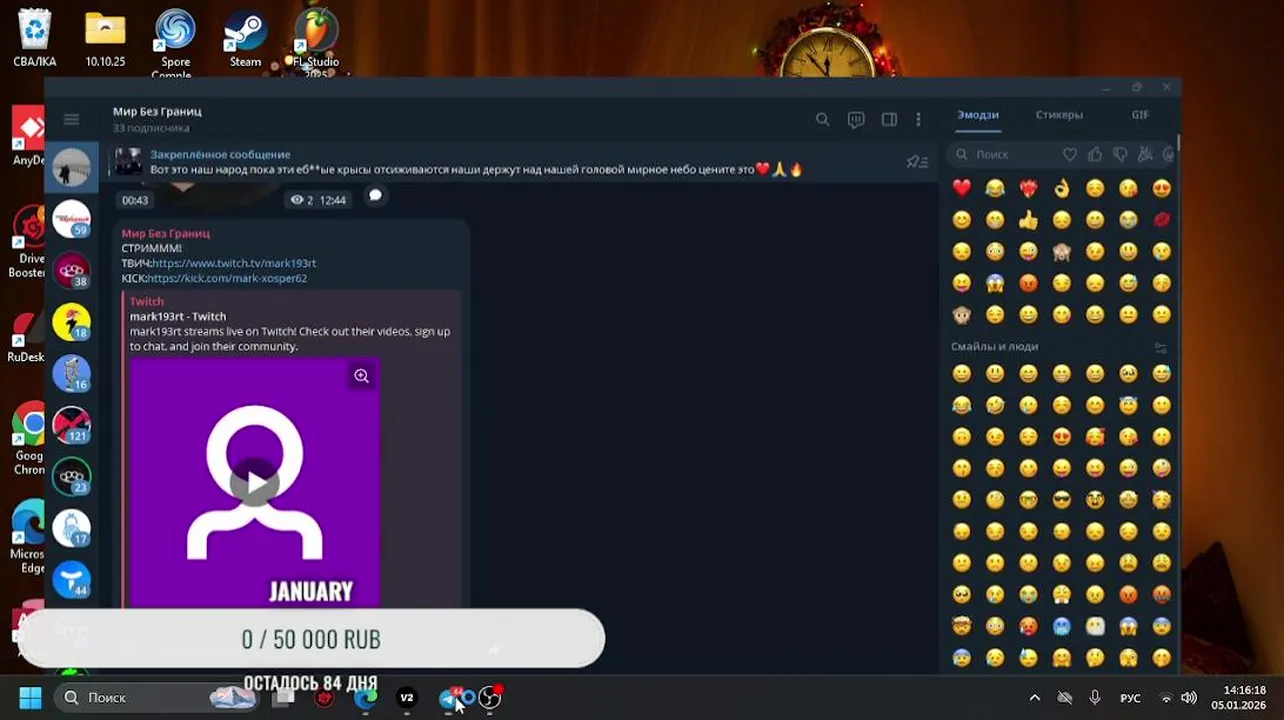Toggle the right side info panel
This screenshot has width=1284, height=720.
click(x=889, y=120)
